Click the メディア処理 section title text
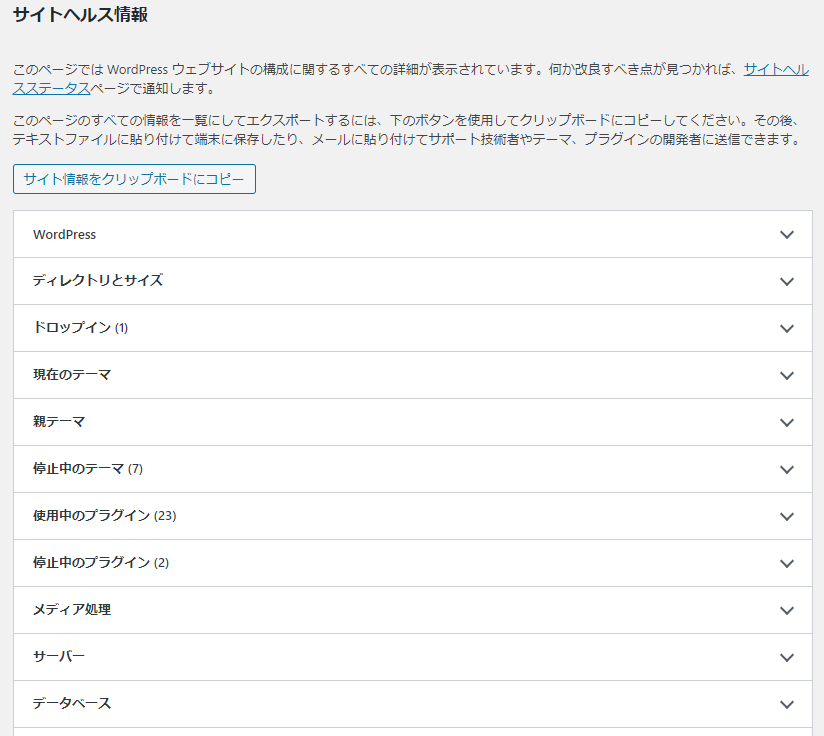824x736 pixels. pyautogui.click(x=71, y=610)
